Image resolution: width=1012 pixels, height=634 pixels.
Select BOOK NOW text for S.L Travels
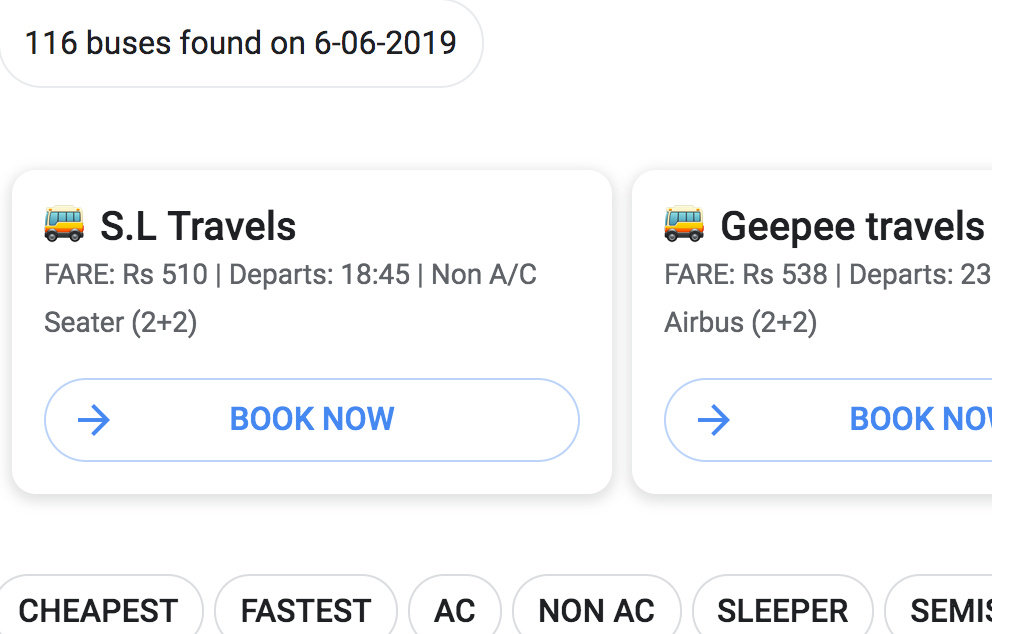[x=312, y=419]
